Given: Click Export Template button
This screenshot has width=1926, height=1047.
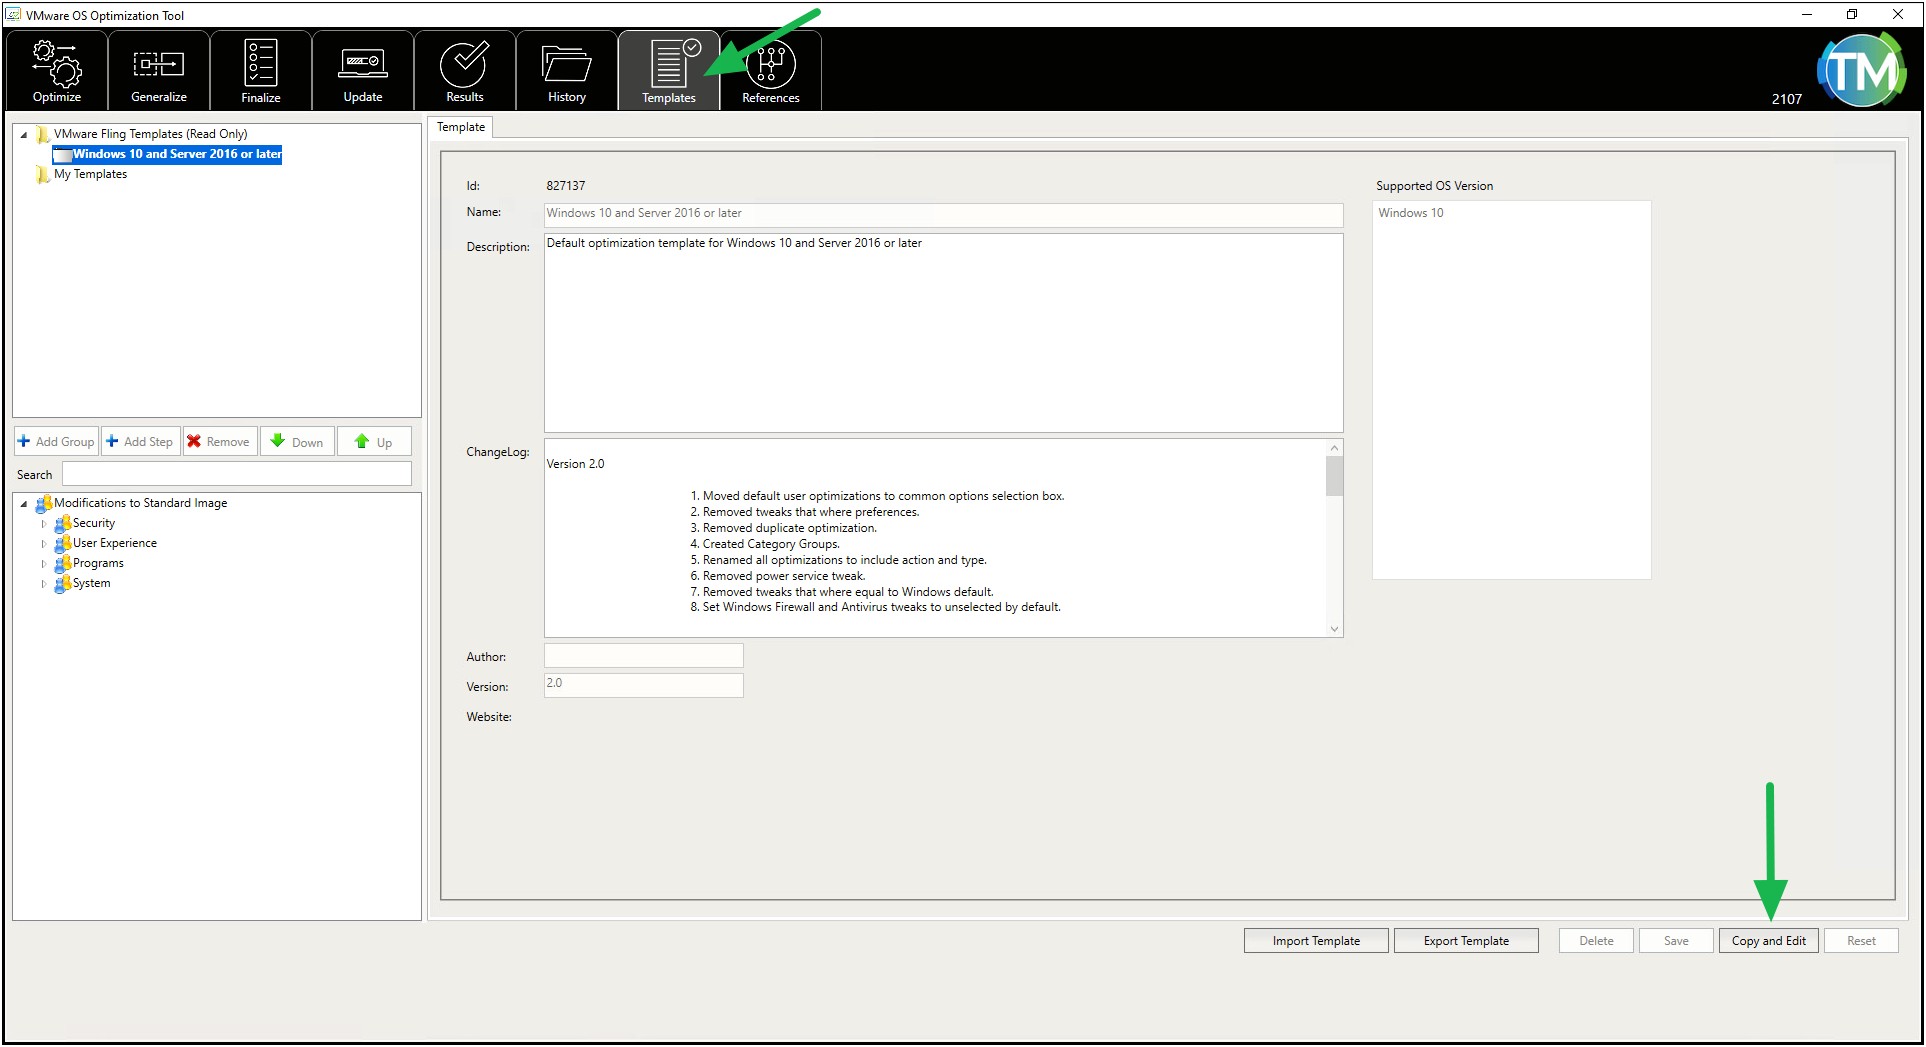Looking at the screenshot, I should coord(1466,941).
